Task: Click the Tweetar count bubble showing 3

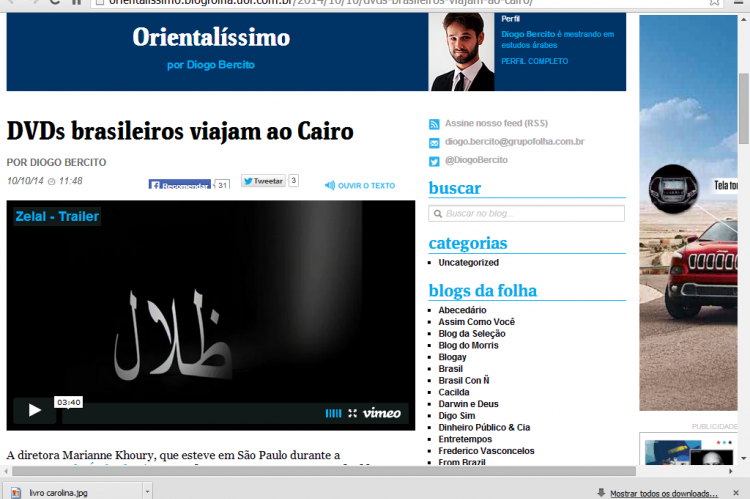Action: [x=294, y=180]
